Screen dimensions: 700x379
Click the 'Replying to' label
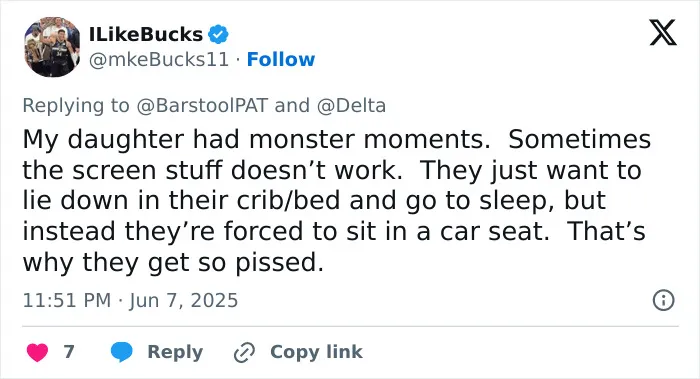pos(76,106)
